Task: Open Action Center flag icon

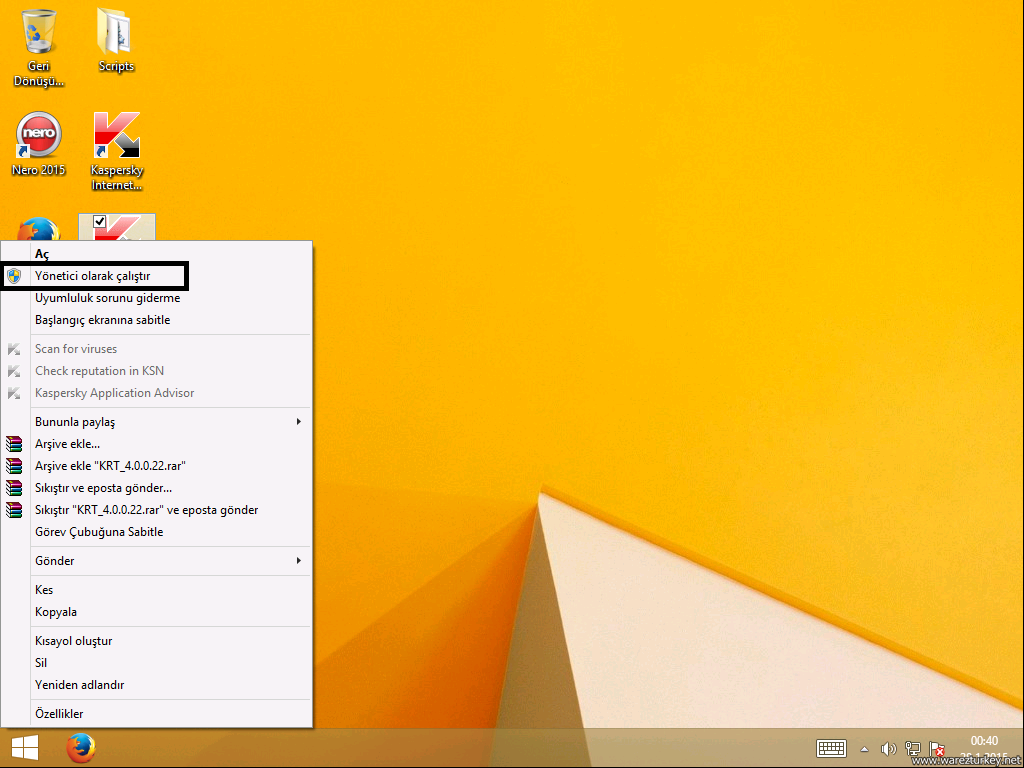Action: coord(938,748)
